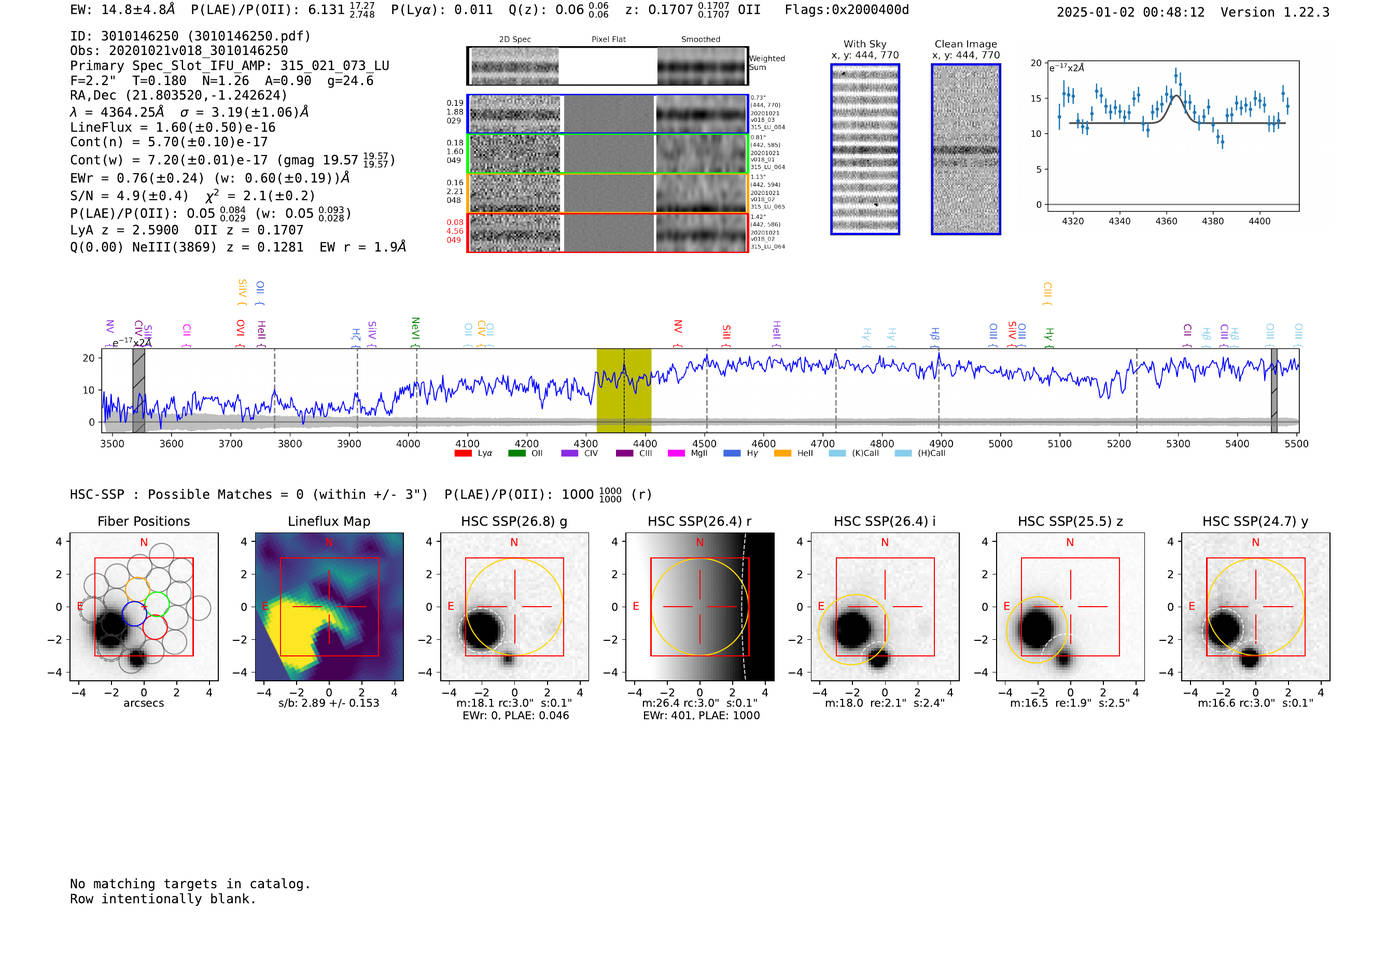Click the timestamp 2025-01-02 00:48:12
Screen dimensions: 1400x953
pos(1131,12)
